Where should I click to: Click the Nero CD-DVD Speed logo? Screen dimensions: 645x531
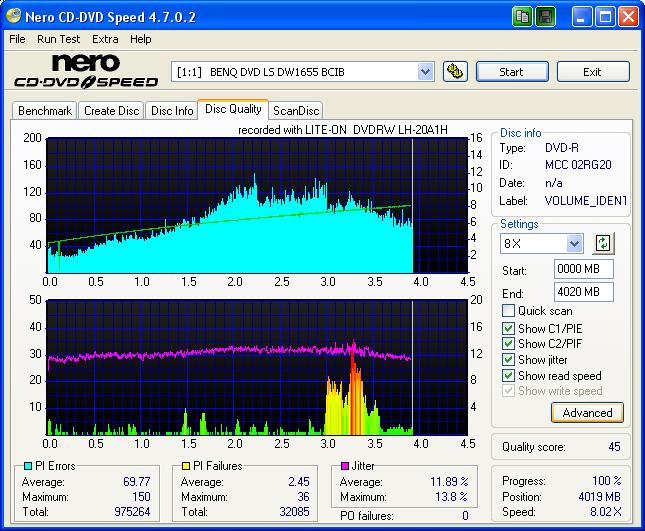click(x=86, y=71)
